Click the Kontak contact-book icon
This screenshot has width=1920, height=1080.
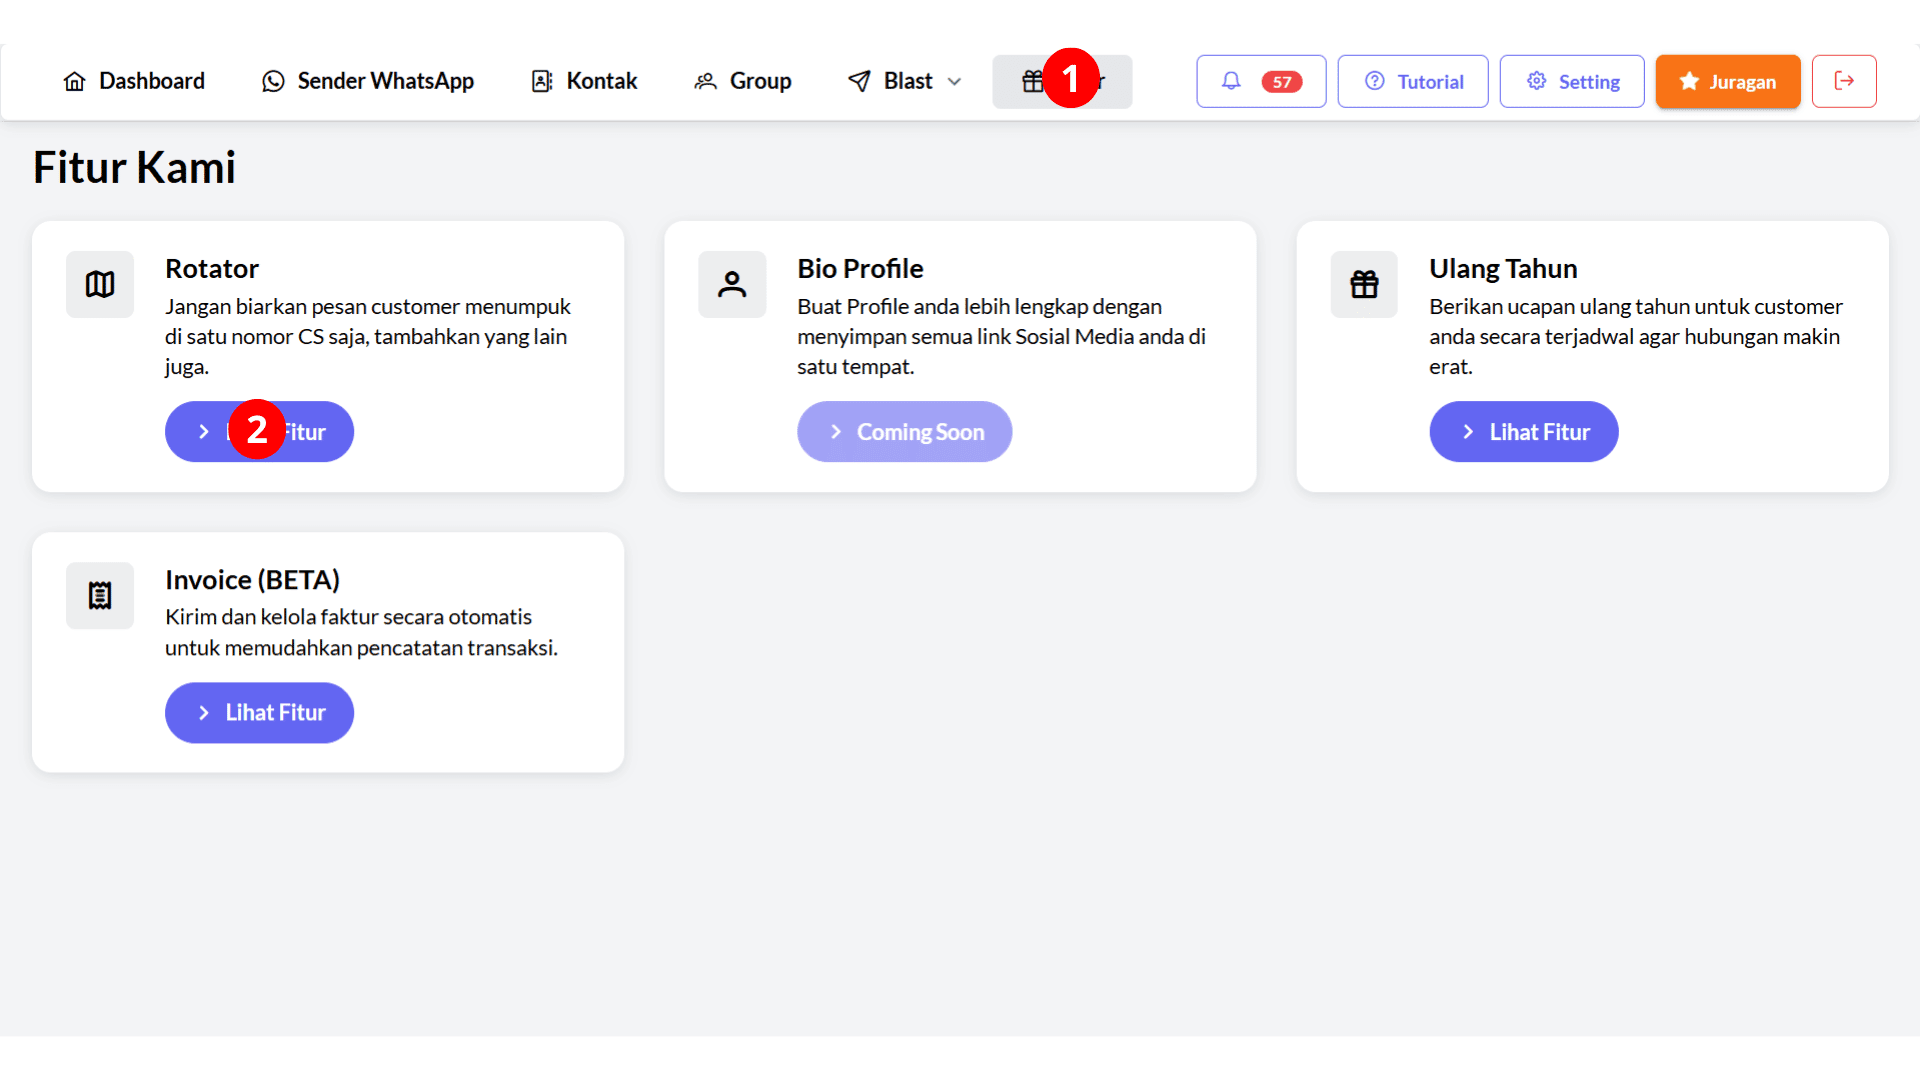[x=542, y=81]
